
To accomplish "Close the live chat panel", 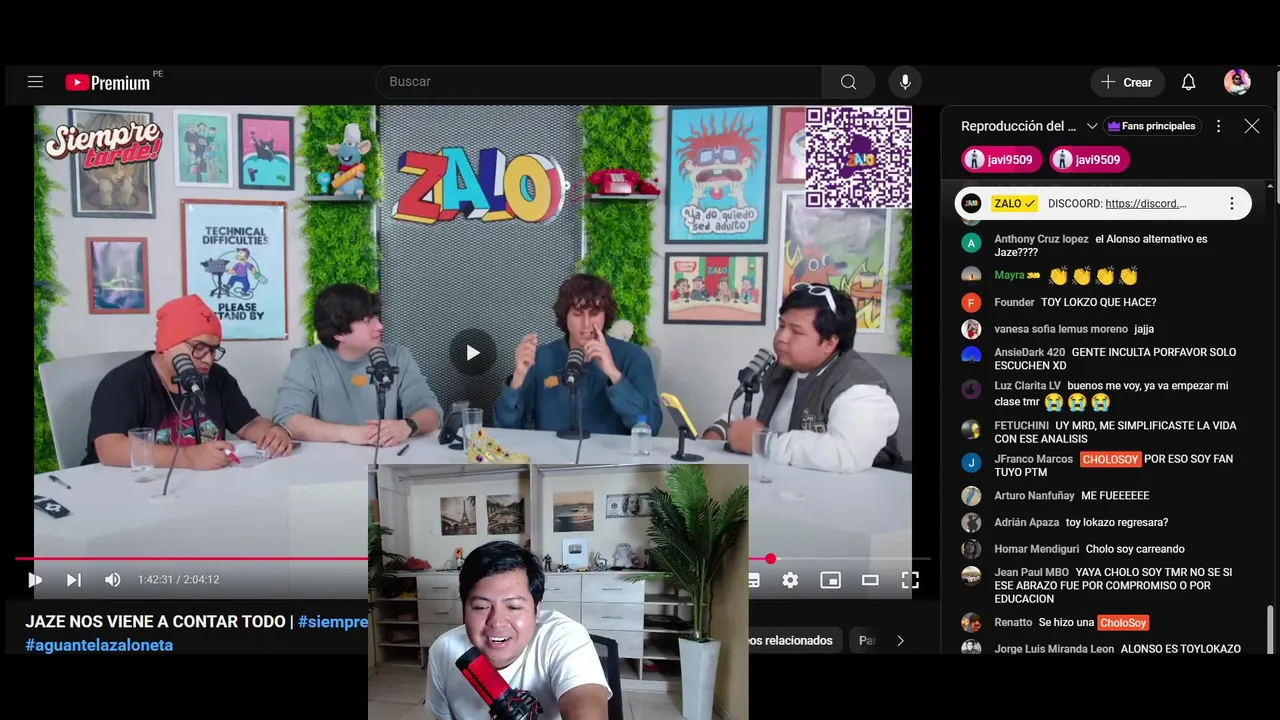I will 1252,126.
